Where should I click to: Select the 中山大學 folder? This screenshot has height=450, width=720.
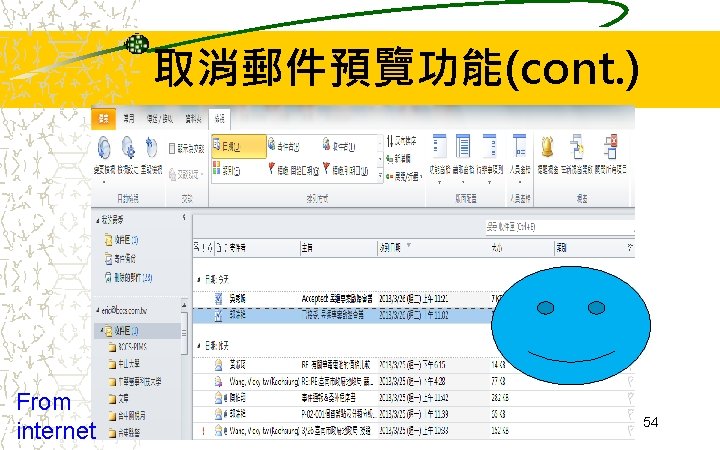(x=124, y=364)
